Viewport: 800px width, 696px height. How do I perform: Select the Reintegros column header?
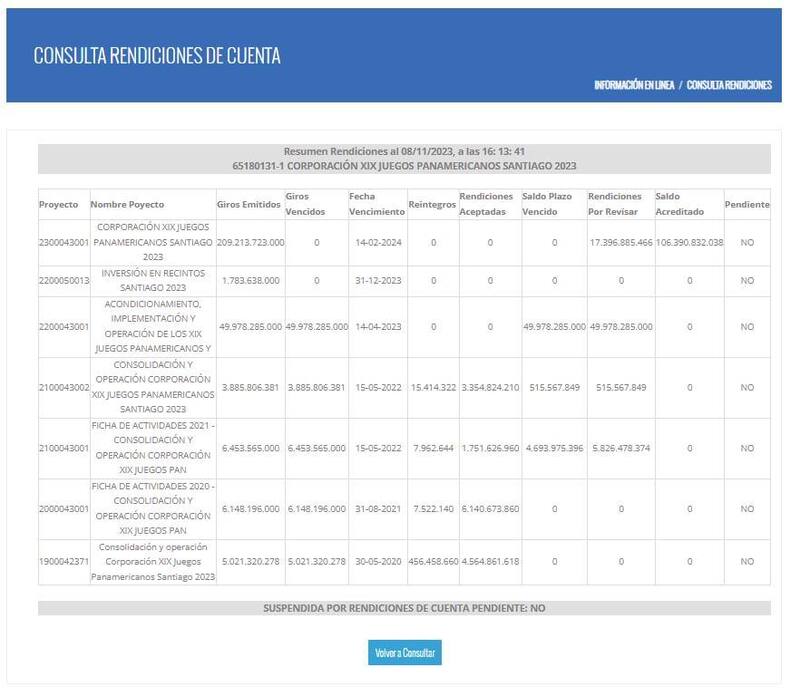coord(432,204)
